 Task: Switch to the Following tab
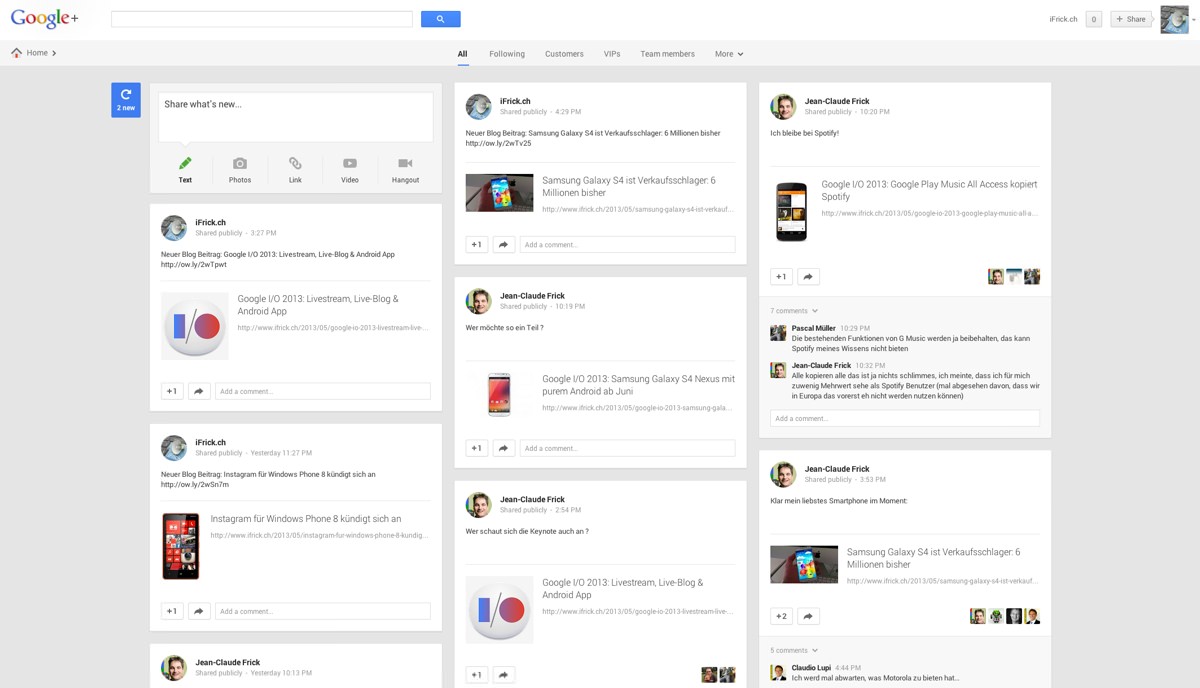coord(507,54)
